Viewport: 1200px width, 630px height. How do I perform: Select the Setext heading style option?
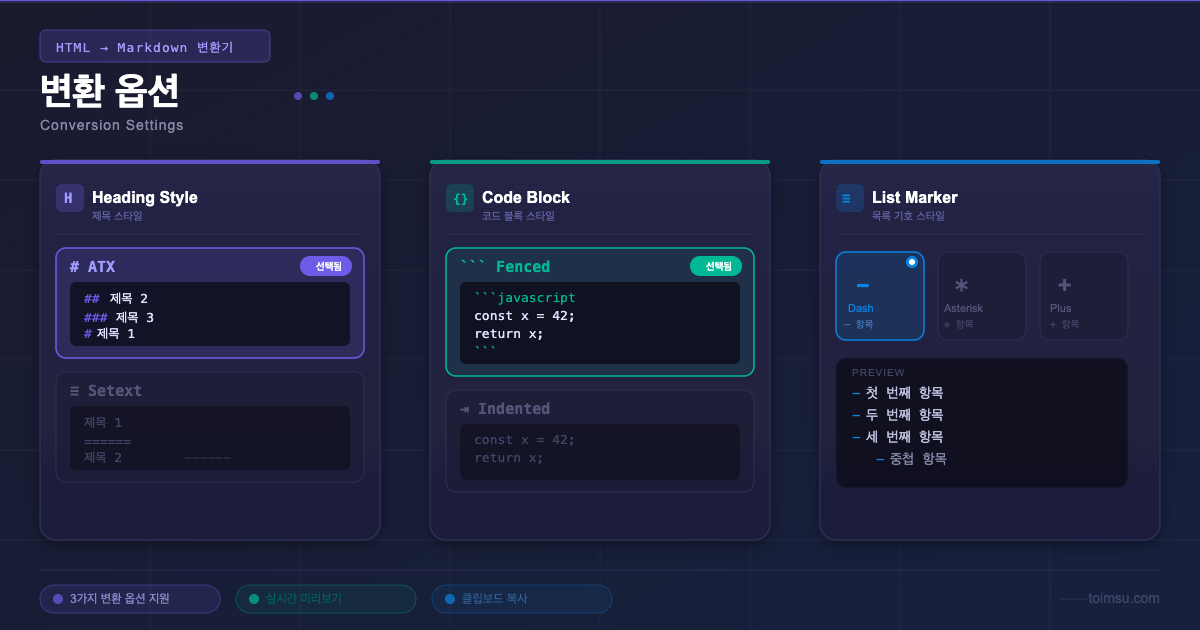pyautogui.click(x=210, y=426)
